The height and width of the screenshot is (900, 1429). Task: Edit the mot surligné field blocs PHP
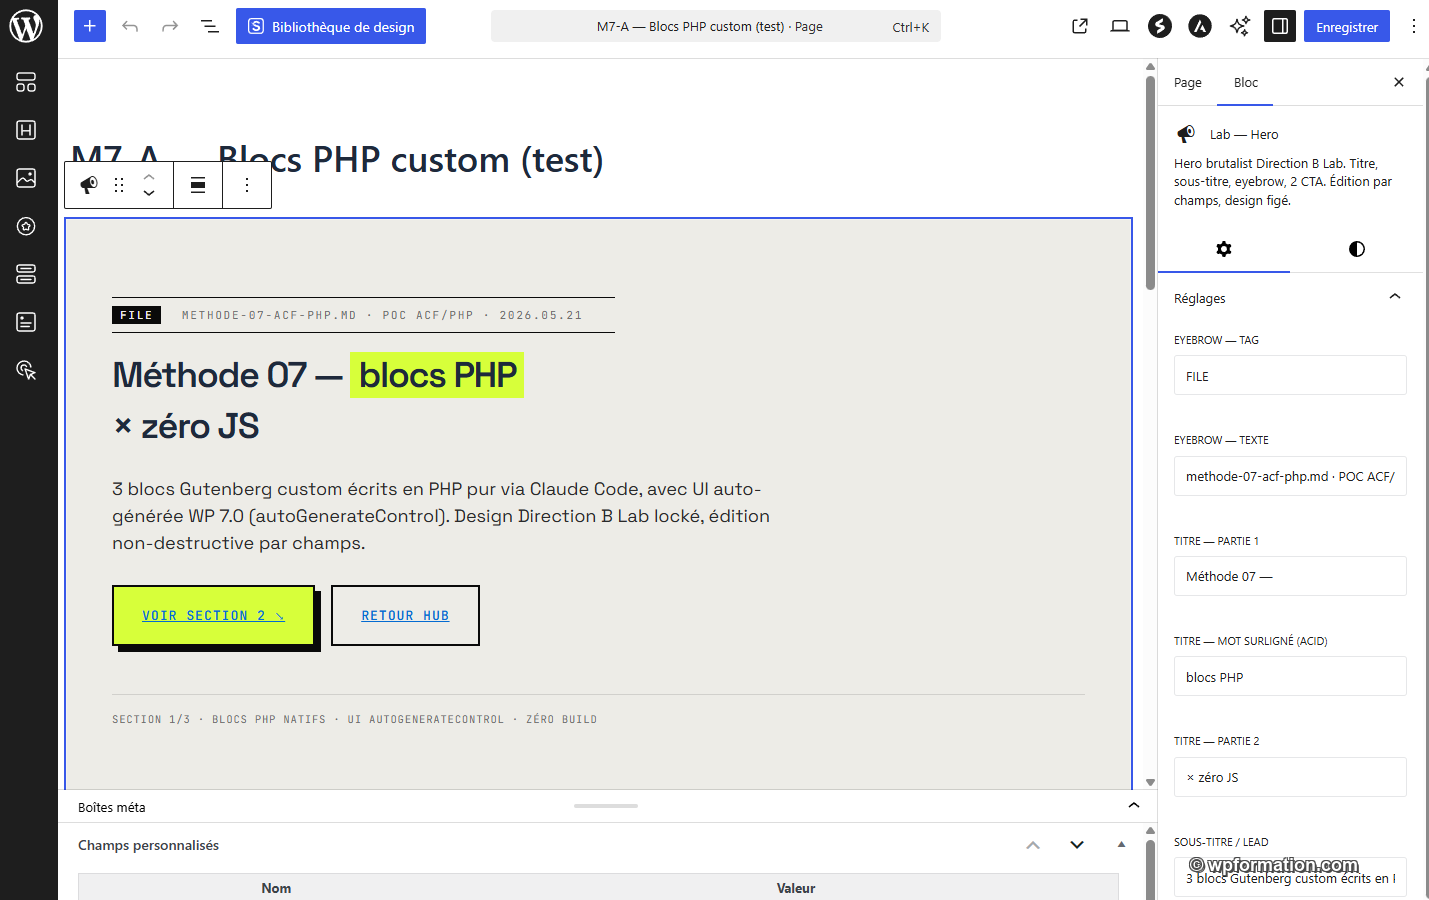[x=1290, y=677]
